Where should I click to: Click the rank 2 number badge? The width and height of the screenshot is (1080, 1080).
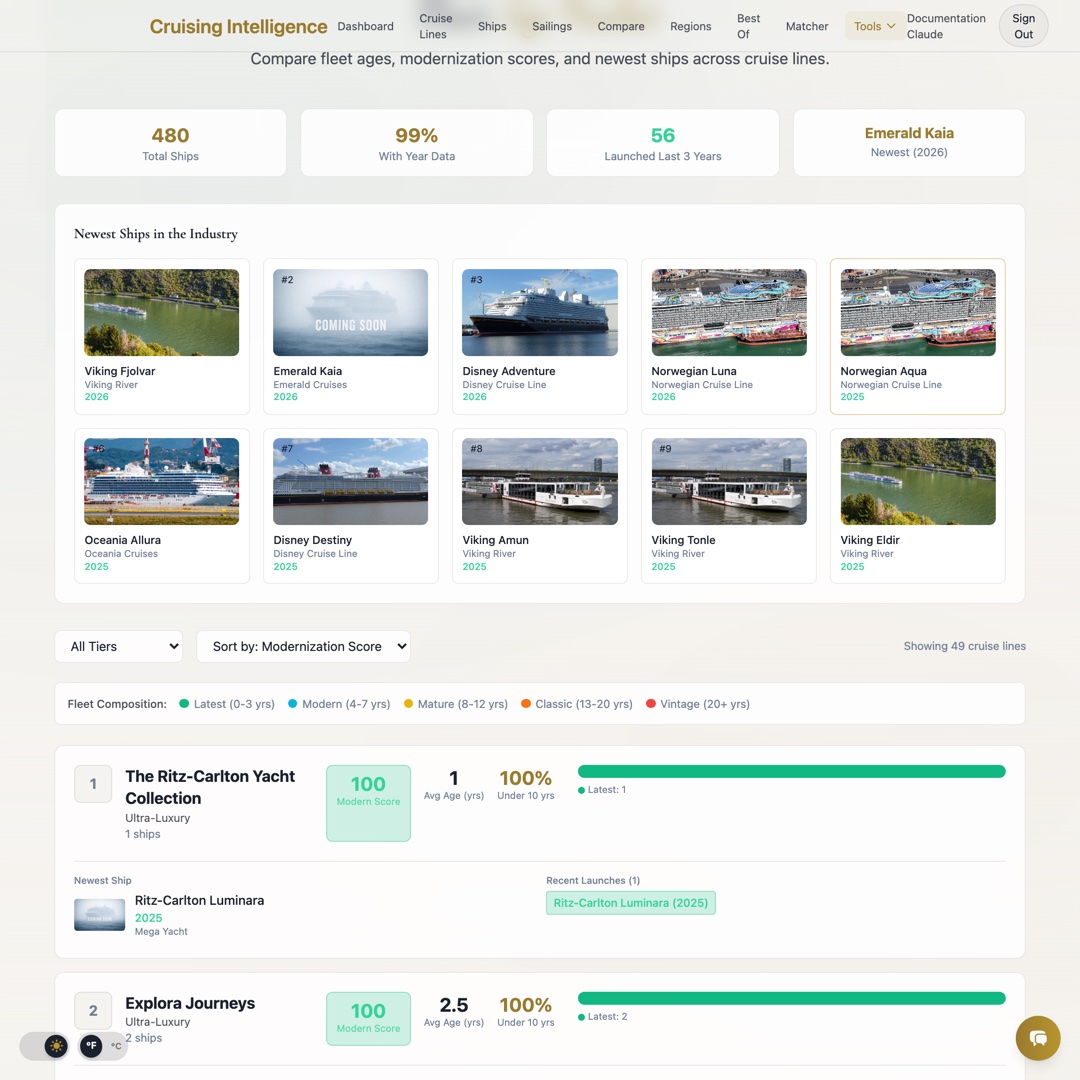pos(93,1010)
